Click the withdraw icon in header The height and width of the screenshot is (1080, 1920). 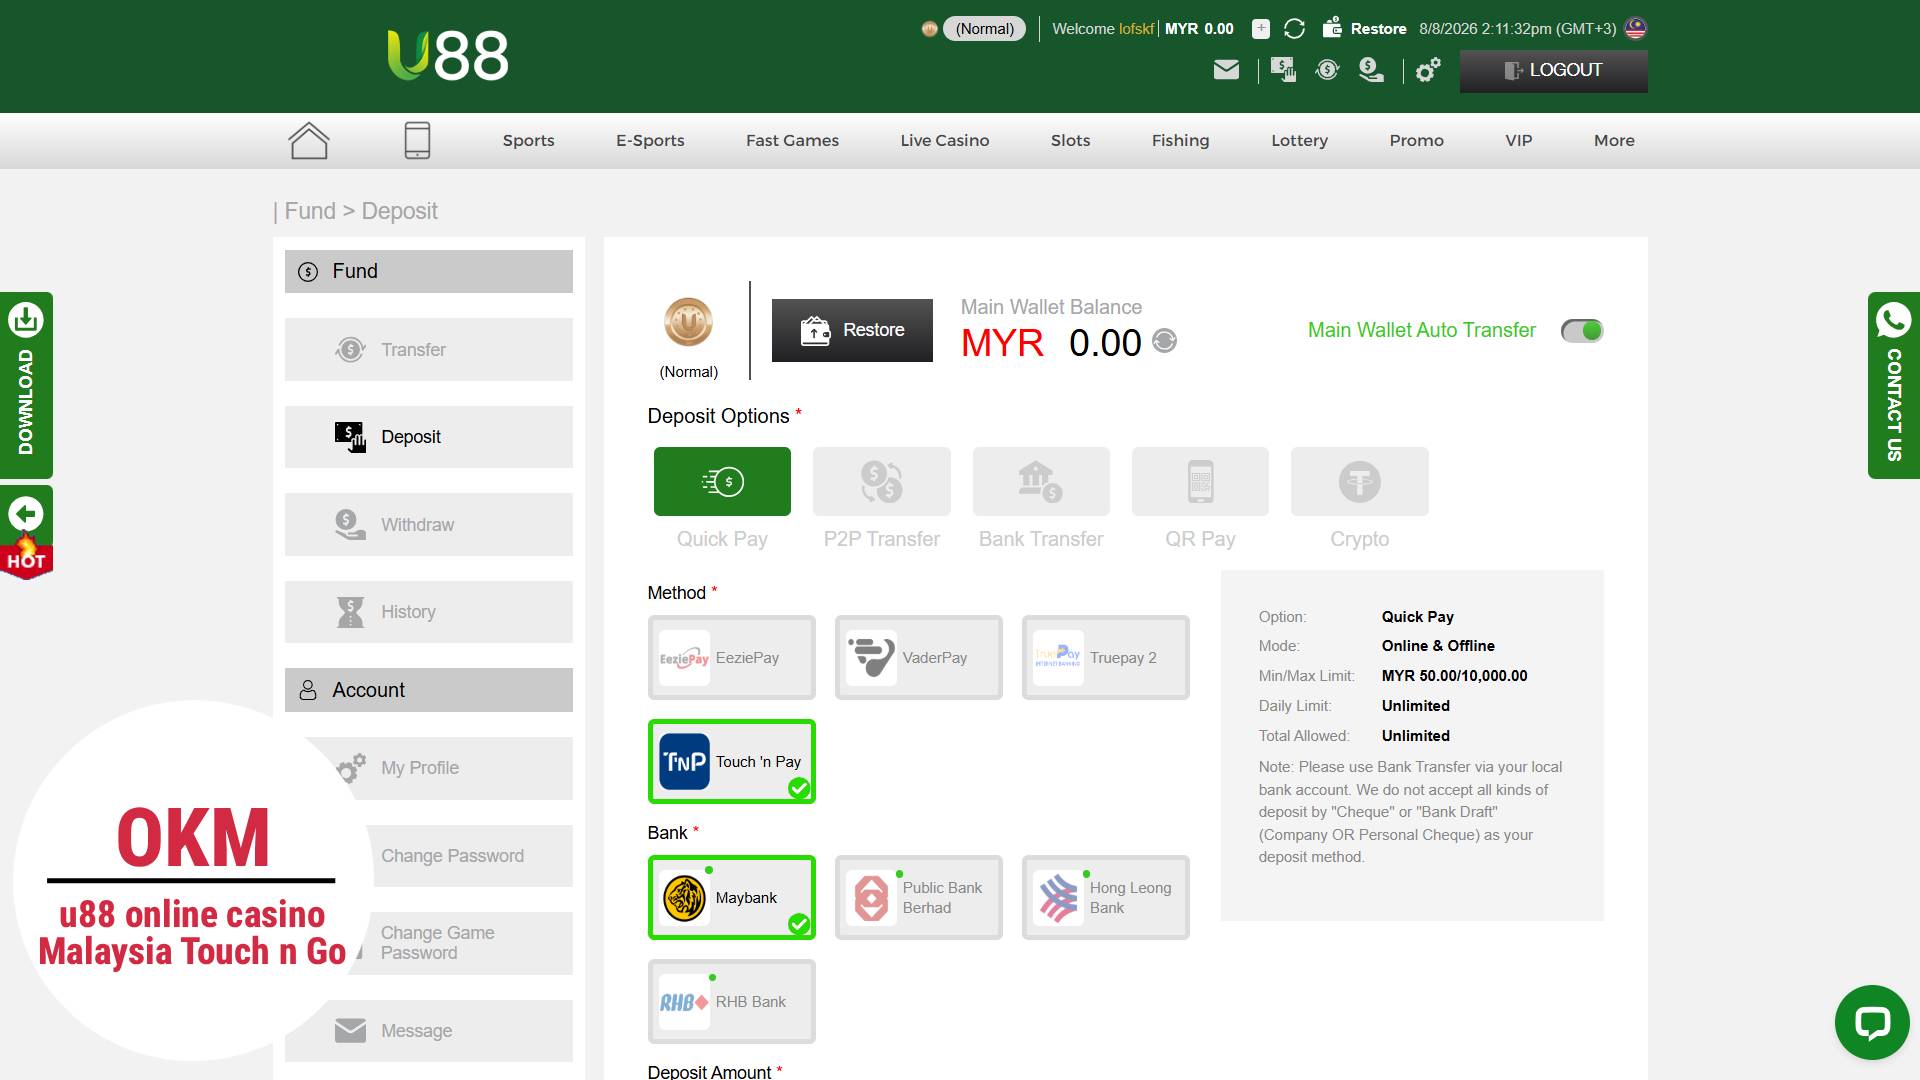click(x=1371, y=70)
